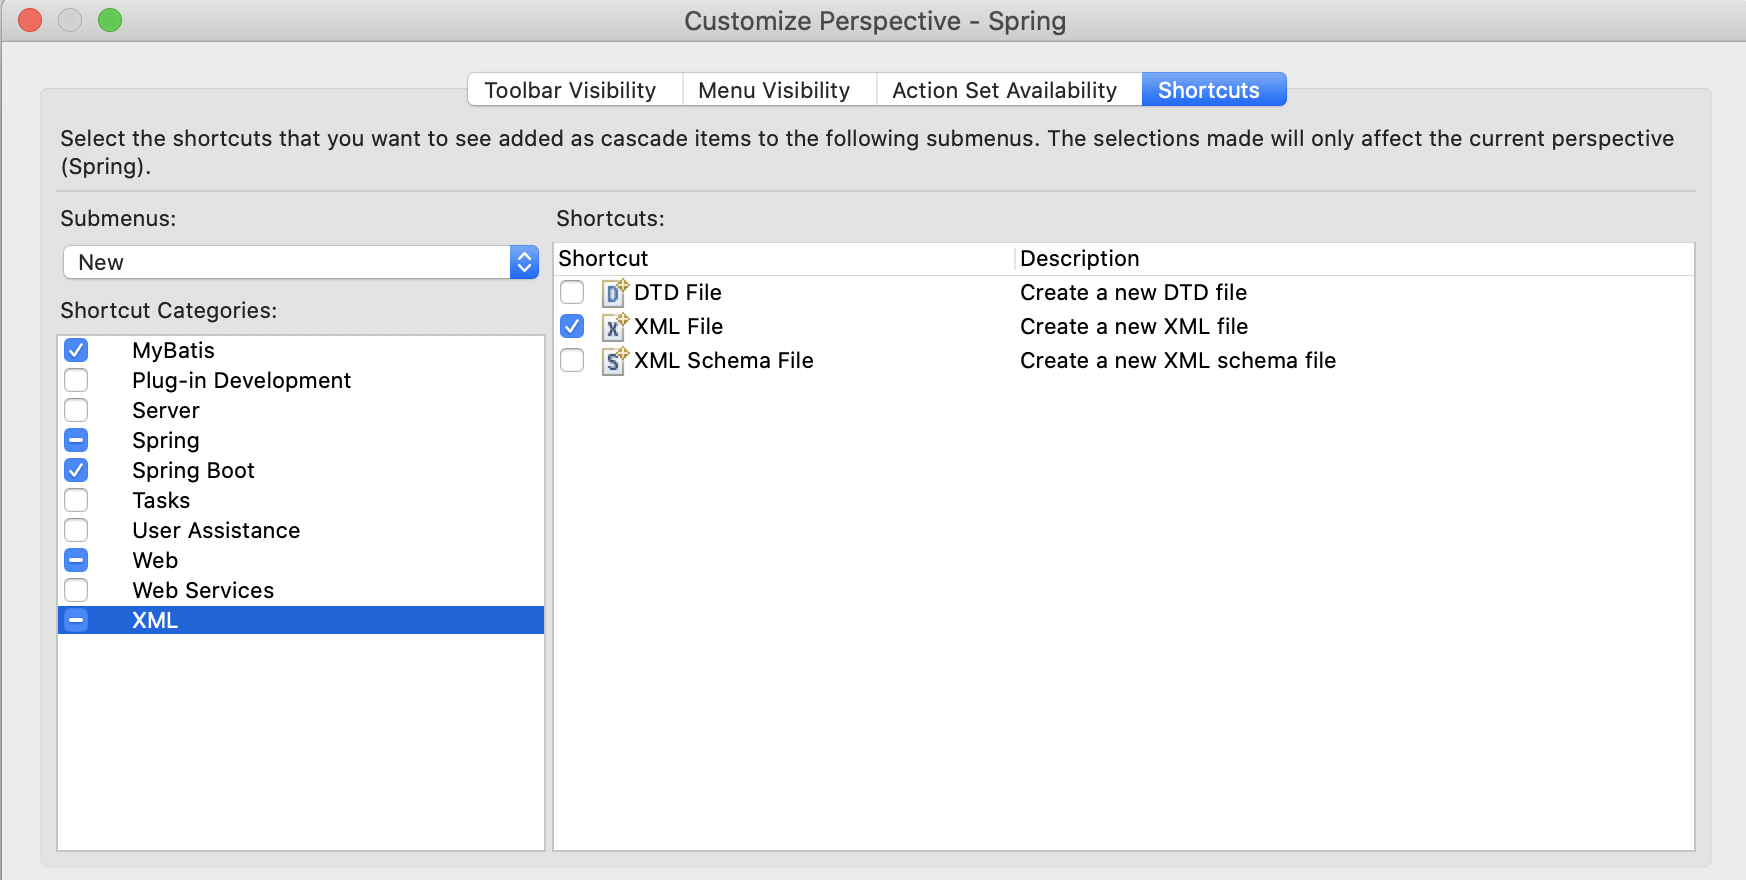Click 'Create a new XML schema file' description
Screen dimensions: 1746x880
tap(1178, 360)
